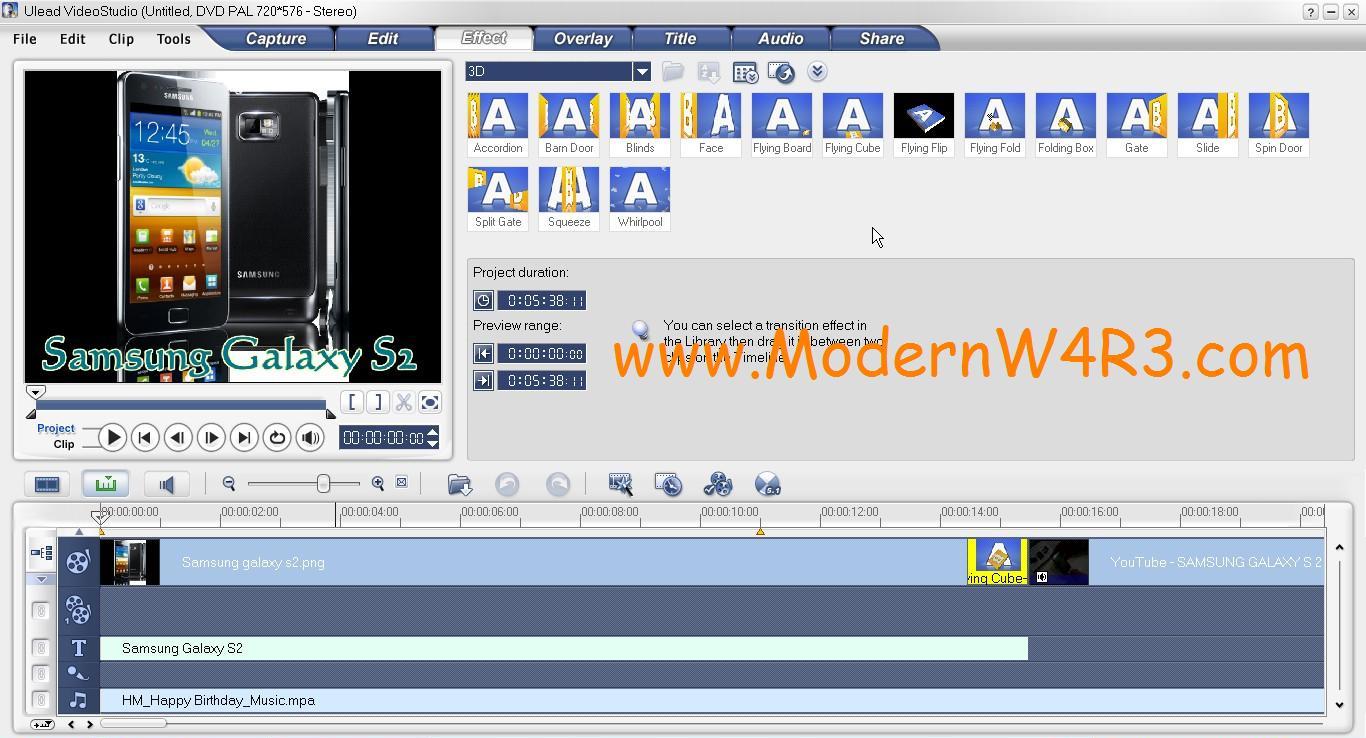Open the System Volume control
The width and height of the screenshot is (1366, 738).
click(310, 437)
